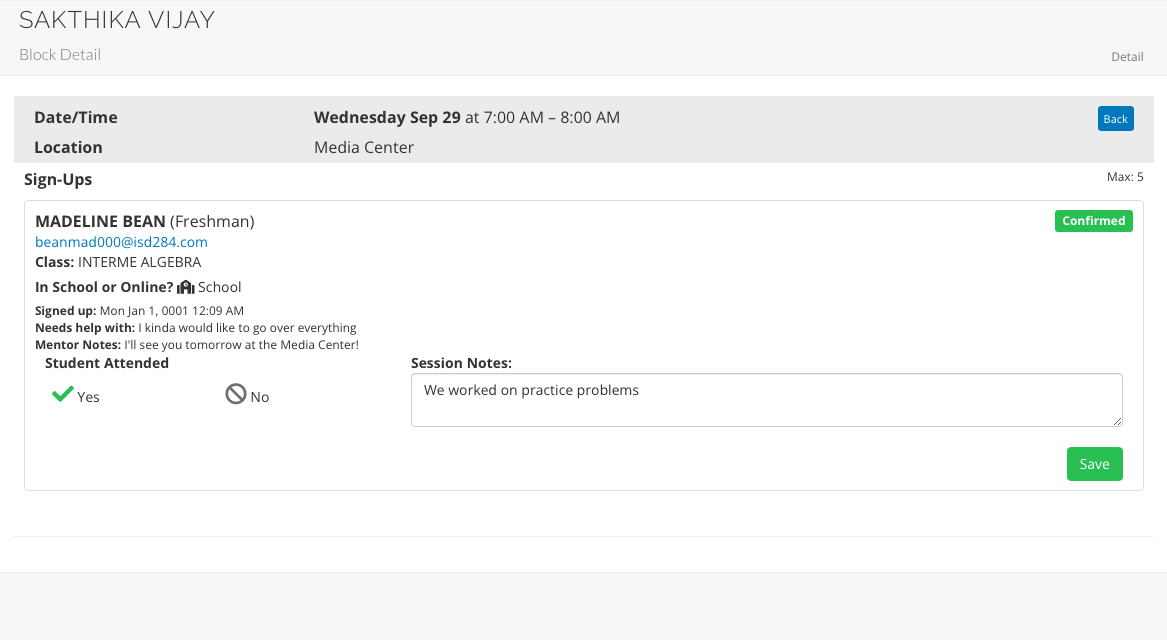The height and width of the screenshot is (640, 1167).
Task: Select the Detail breadcrumb
Action: point(1127,57)
